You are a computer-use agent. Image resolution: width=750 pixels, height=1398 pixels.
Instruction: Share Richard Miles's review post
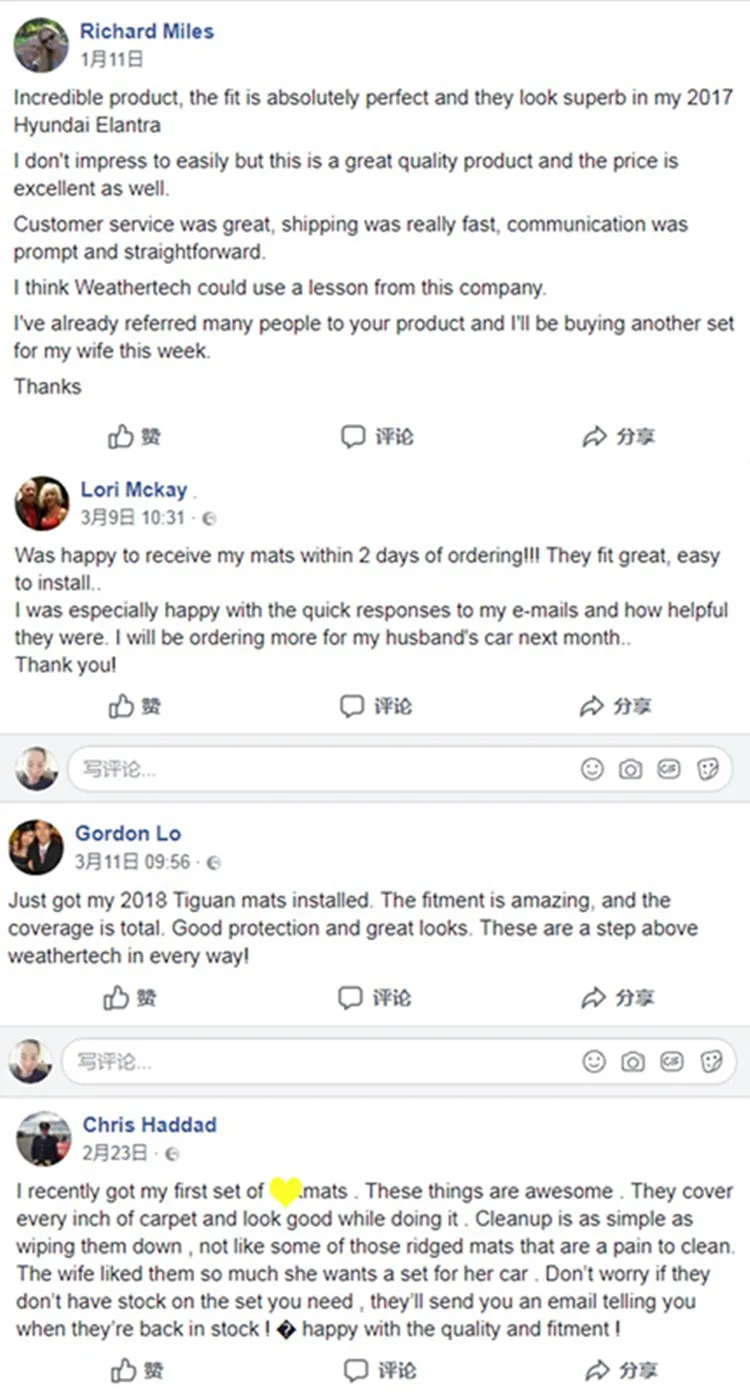(618, 437)
